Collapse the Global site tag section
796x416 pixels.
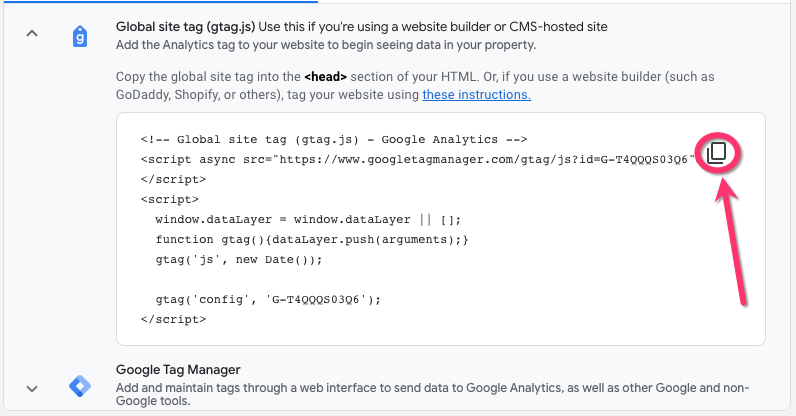(32, 35)
